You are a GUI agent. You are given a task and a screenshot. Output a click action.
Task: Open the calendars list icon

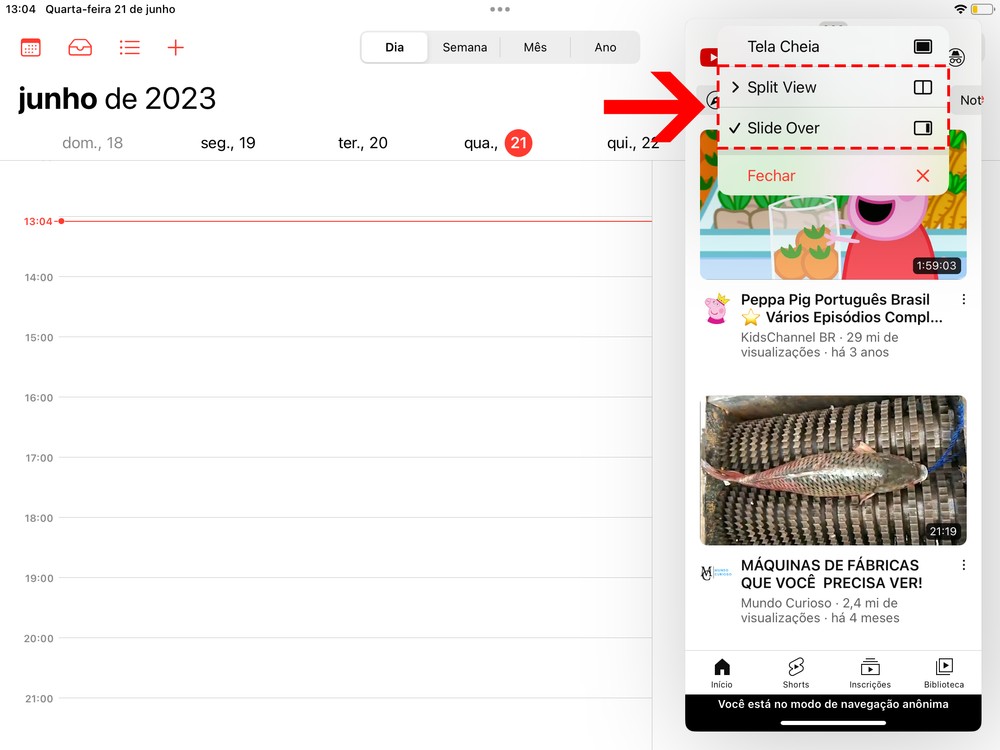click(x=30, y=47)
